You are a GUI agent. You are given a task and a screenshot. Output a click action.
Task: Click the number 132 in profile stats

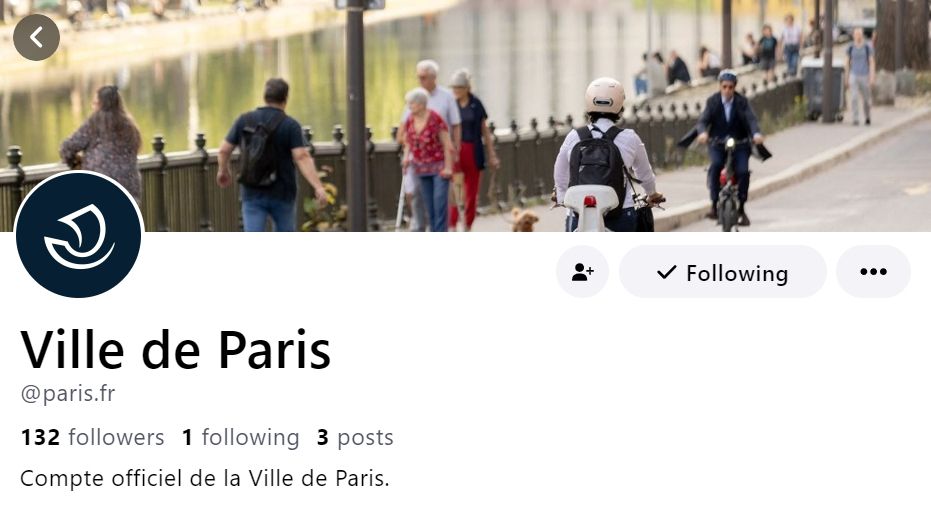[x=40, y=437]
